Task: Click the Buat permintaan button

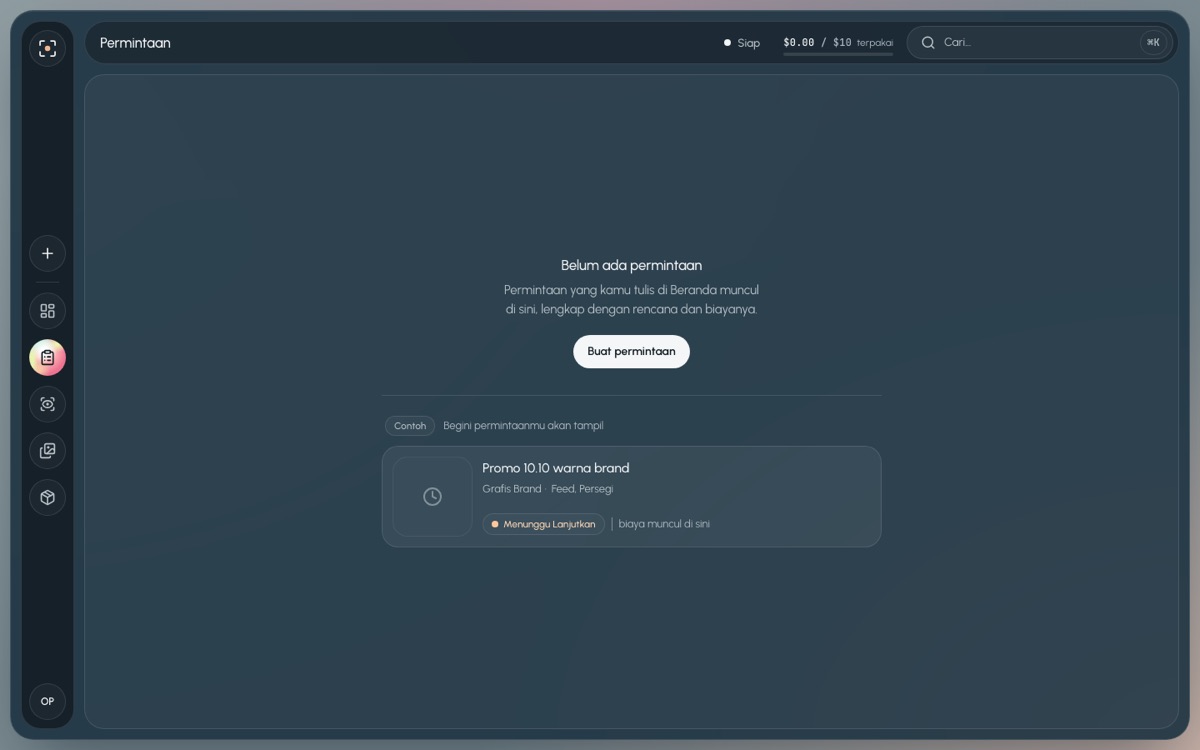Action: [x=631, y=352]
